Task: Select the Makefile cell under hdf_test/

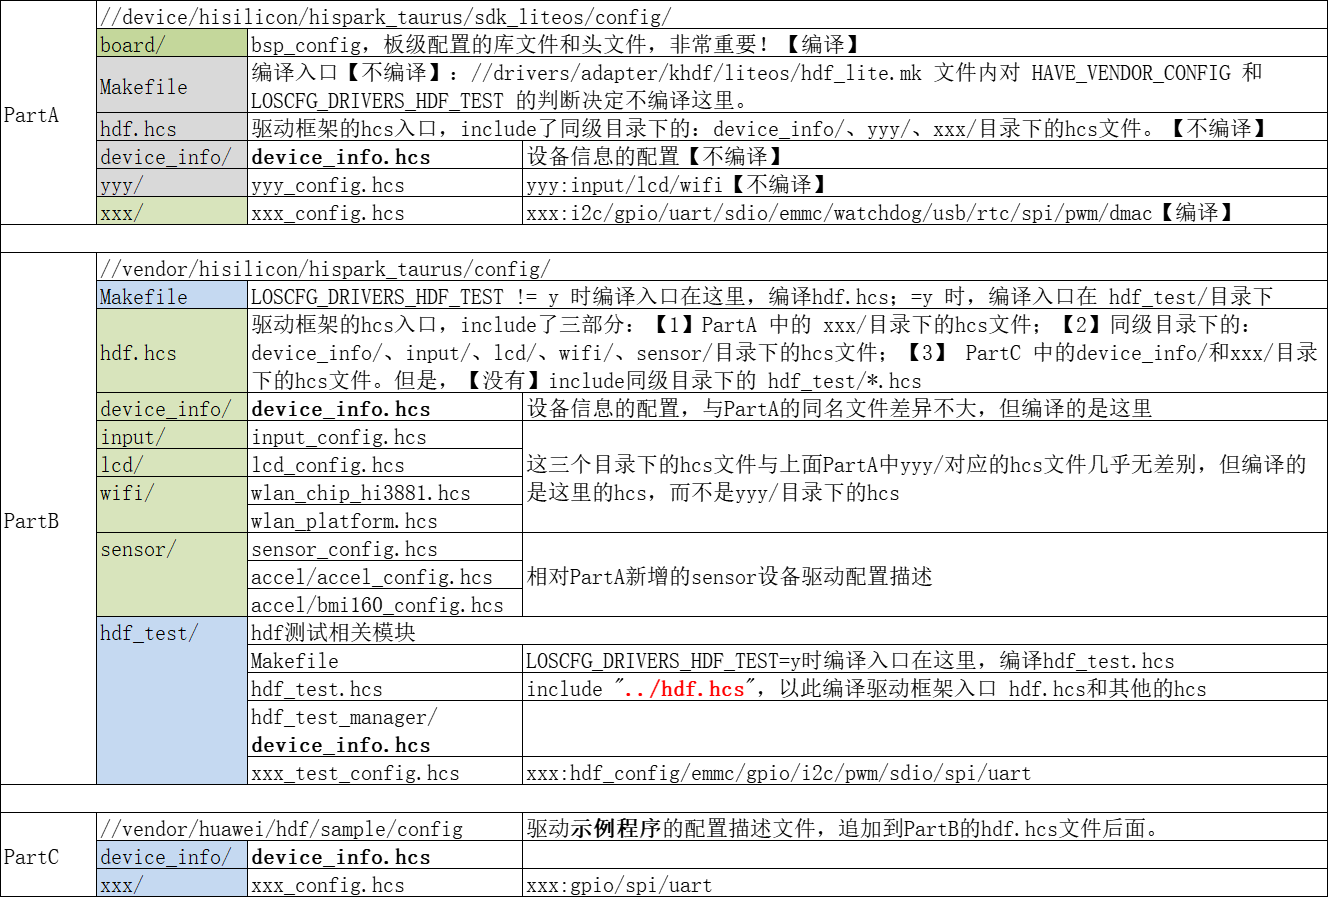Action: coord(385,659)
